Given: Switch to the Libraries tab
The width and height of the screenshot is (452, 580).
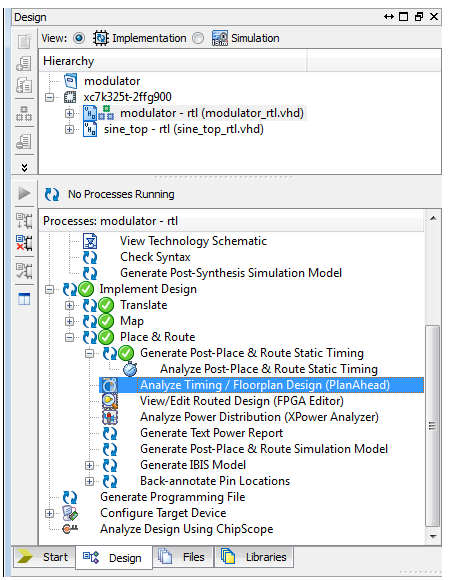Looking at the screenshot, I should pyautogui.click(x=254, y=557).
